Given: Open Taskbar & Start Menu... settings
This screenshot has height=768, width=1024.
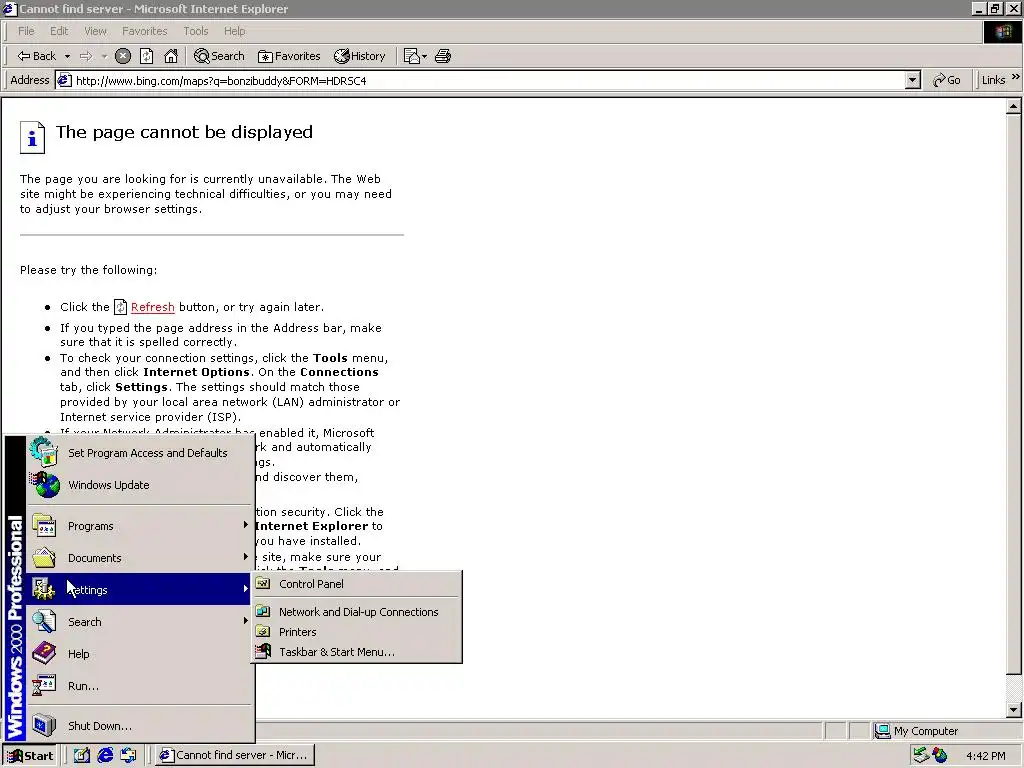Looking at the screenshot, I should click(x=357, y=652).
